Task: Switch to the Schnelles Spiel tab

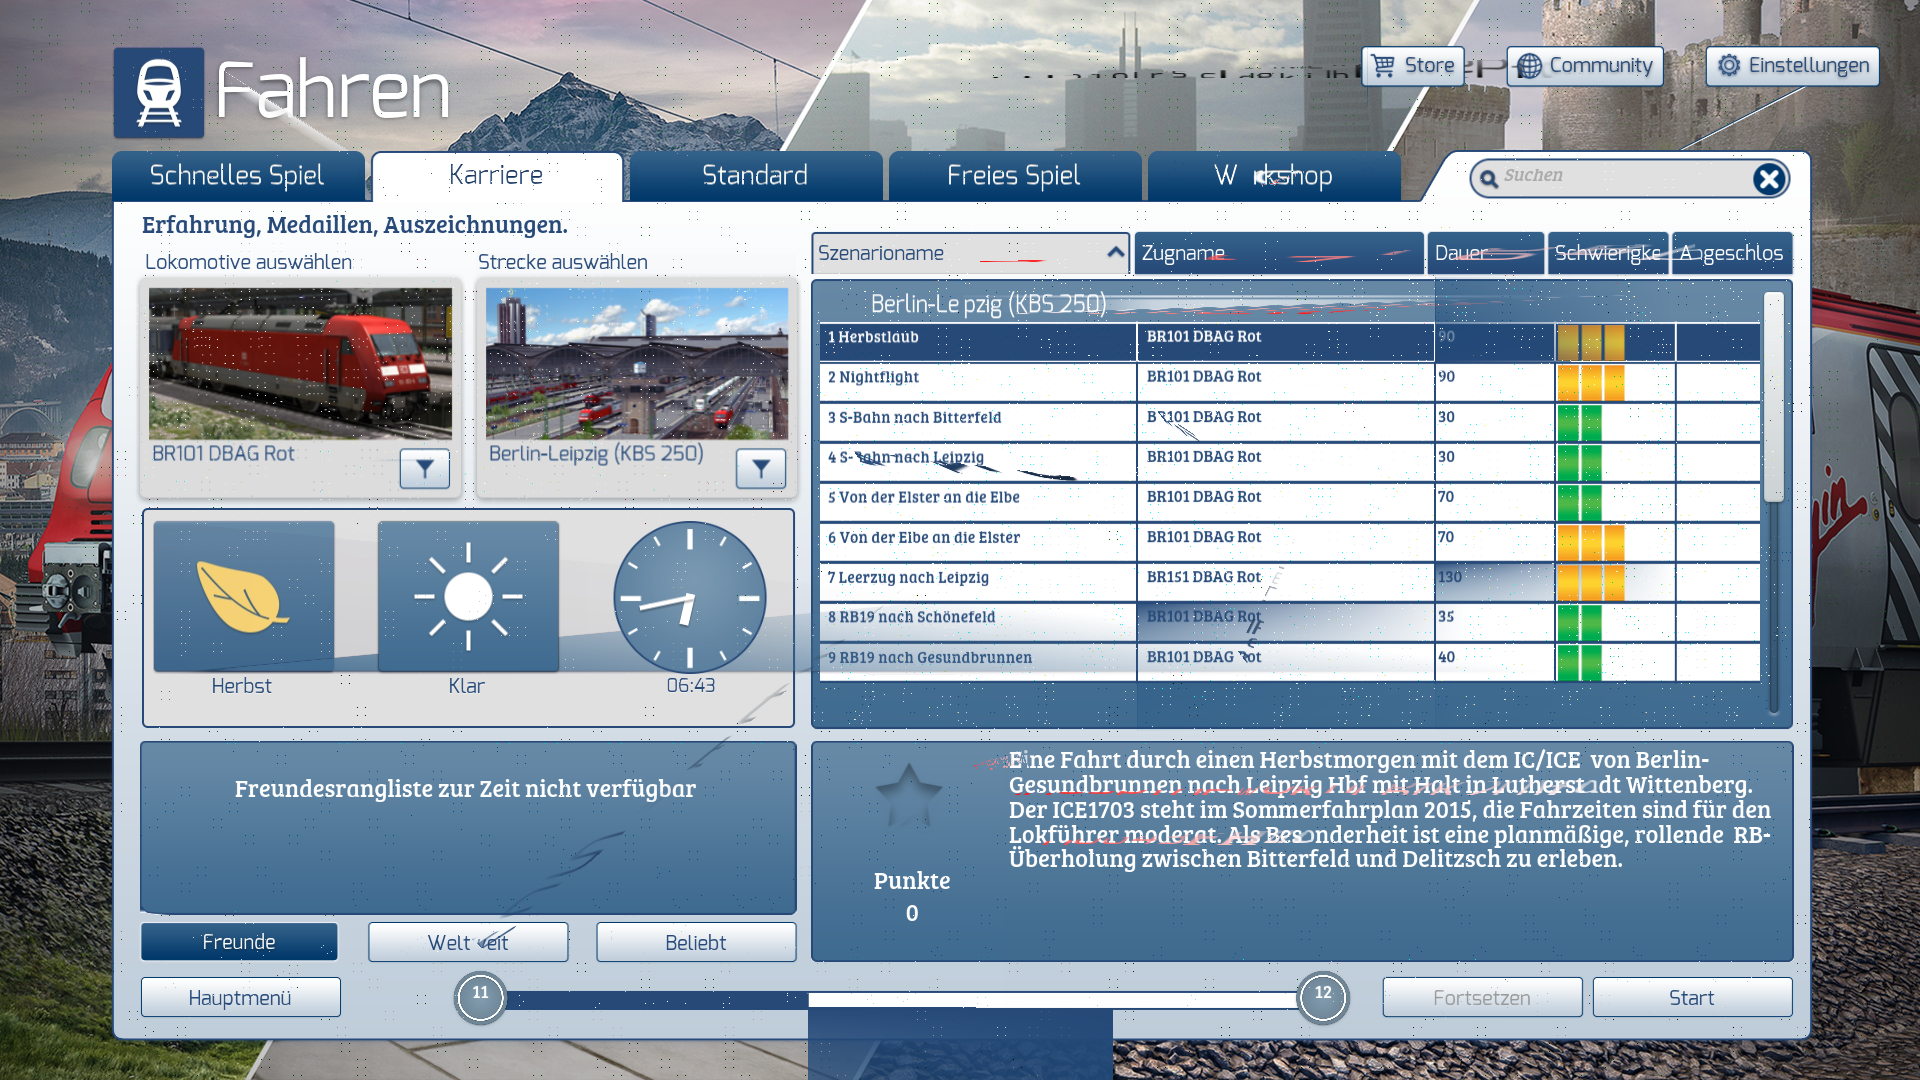Action: (237, 176)
